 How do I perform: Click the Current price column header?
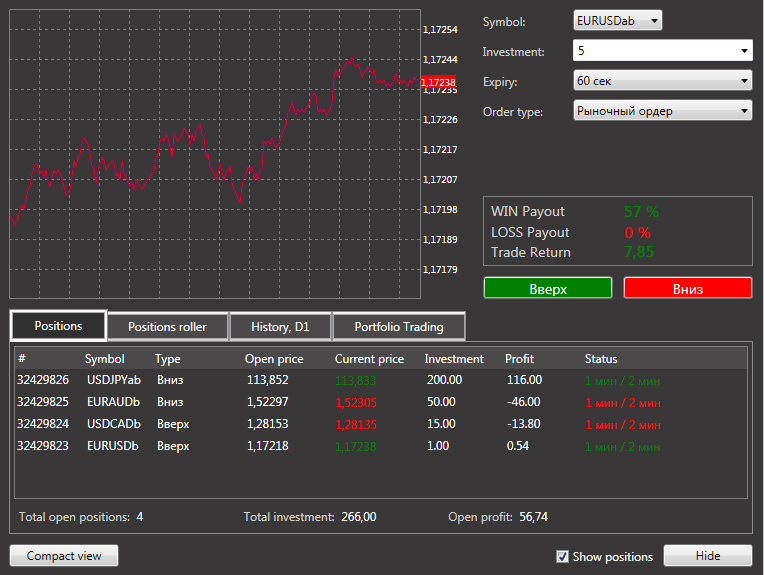tap(369, 359)
